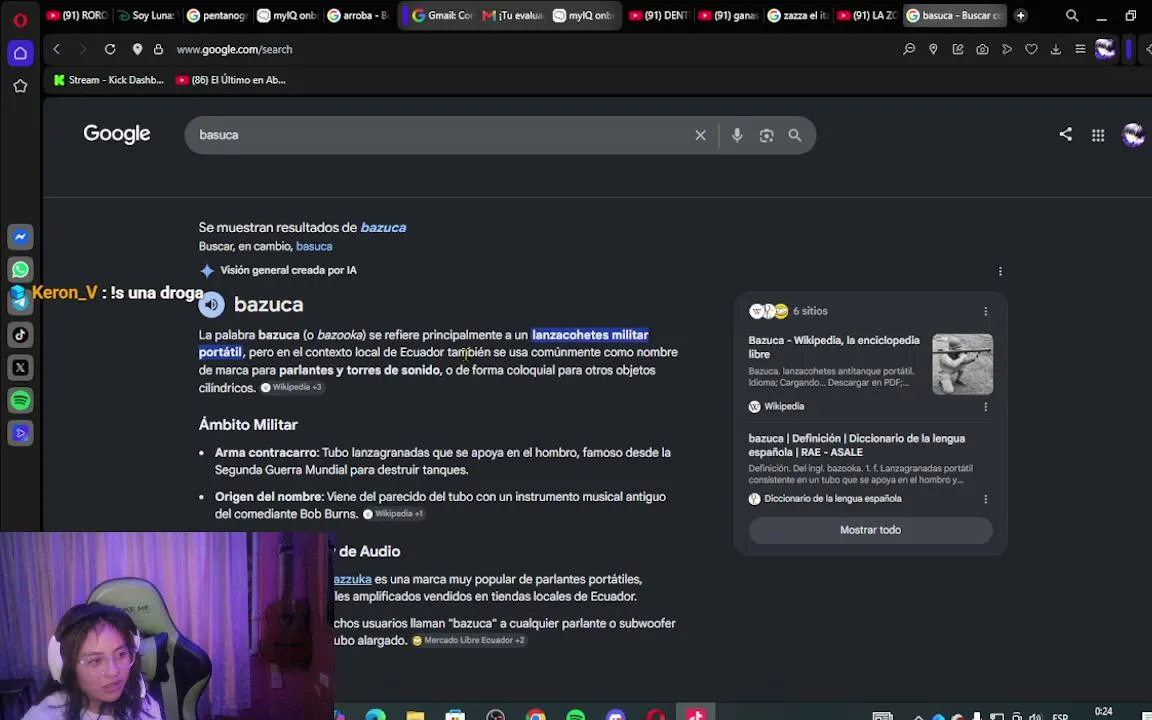Share the search results page
Screen dimensions: 1152x720
pyautogui.click(x=1065, y=134)
